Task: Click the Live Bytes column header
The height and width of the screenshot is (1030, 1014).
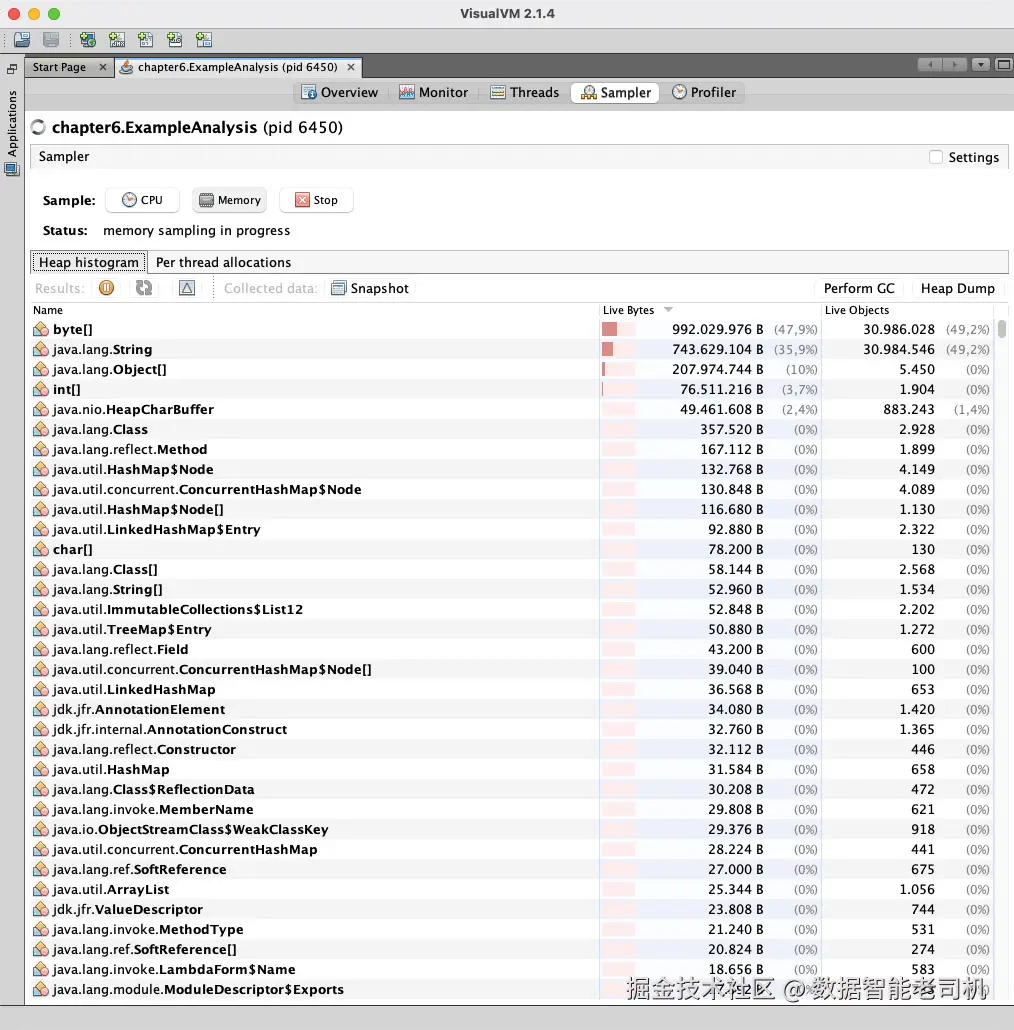Action: (711, 309)
